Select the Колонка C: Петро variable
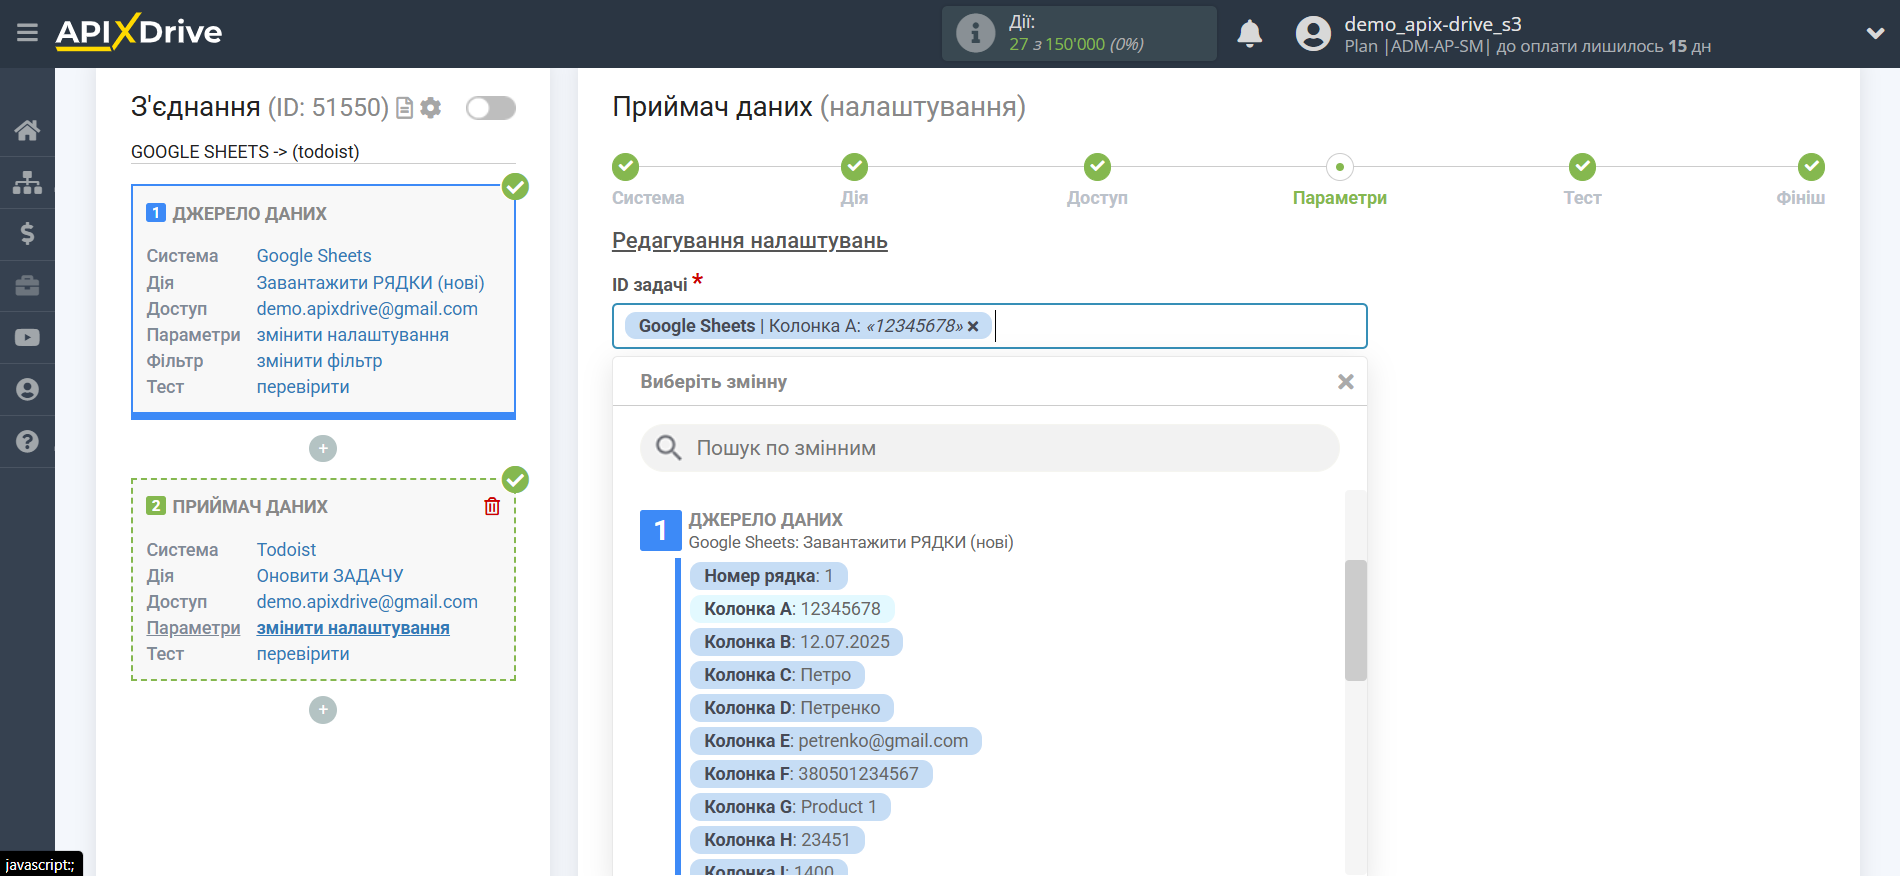1900x876 pixels. pos(777,675)
